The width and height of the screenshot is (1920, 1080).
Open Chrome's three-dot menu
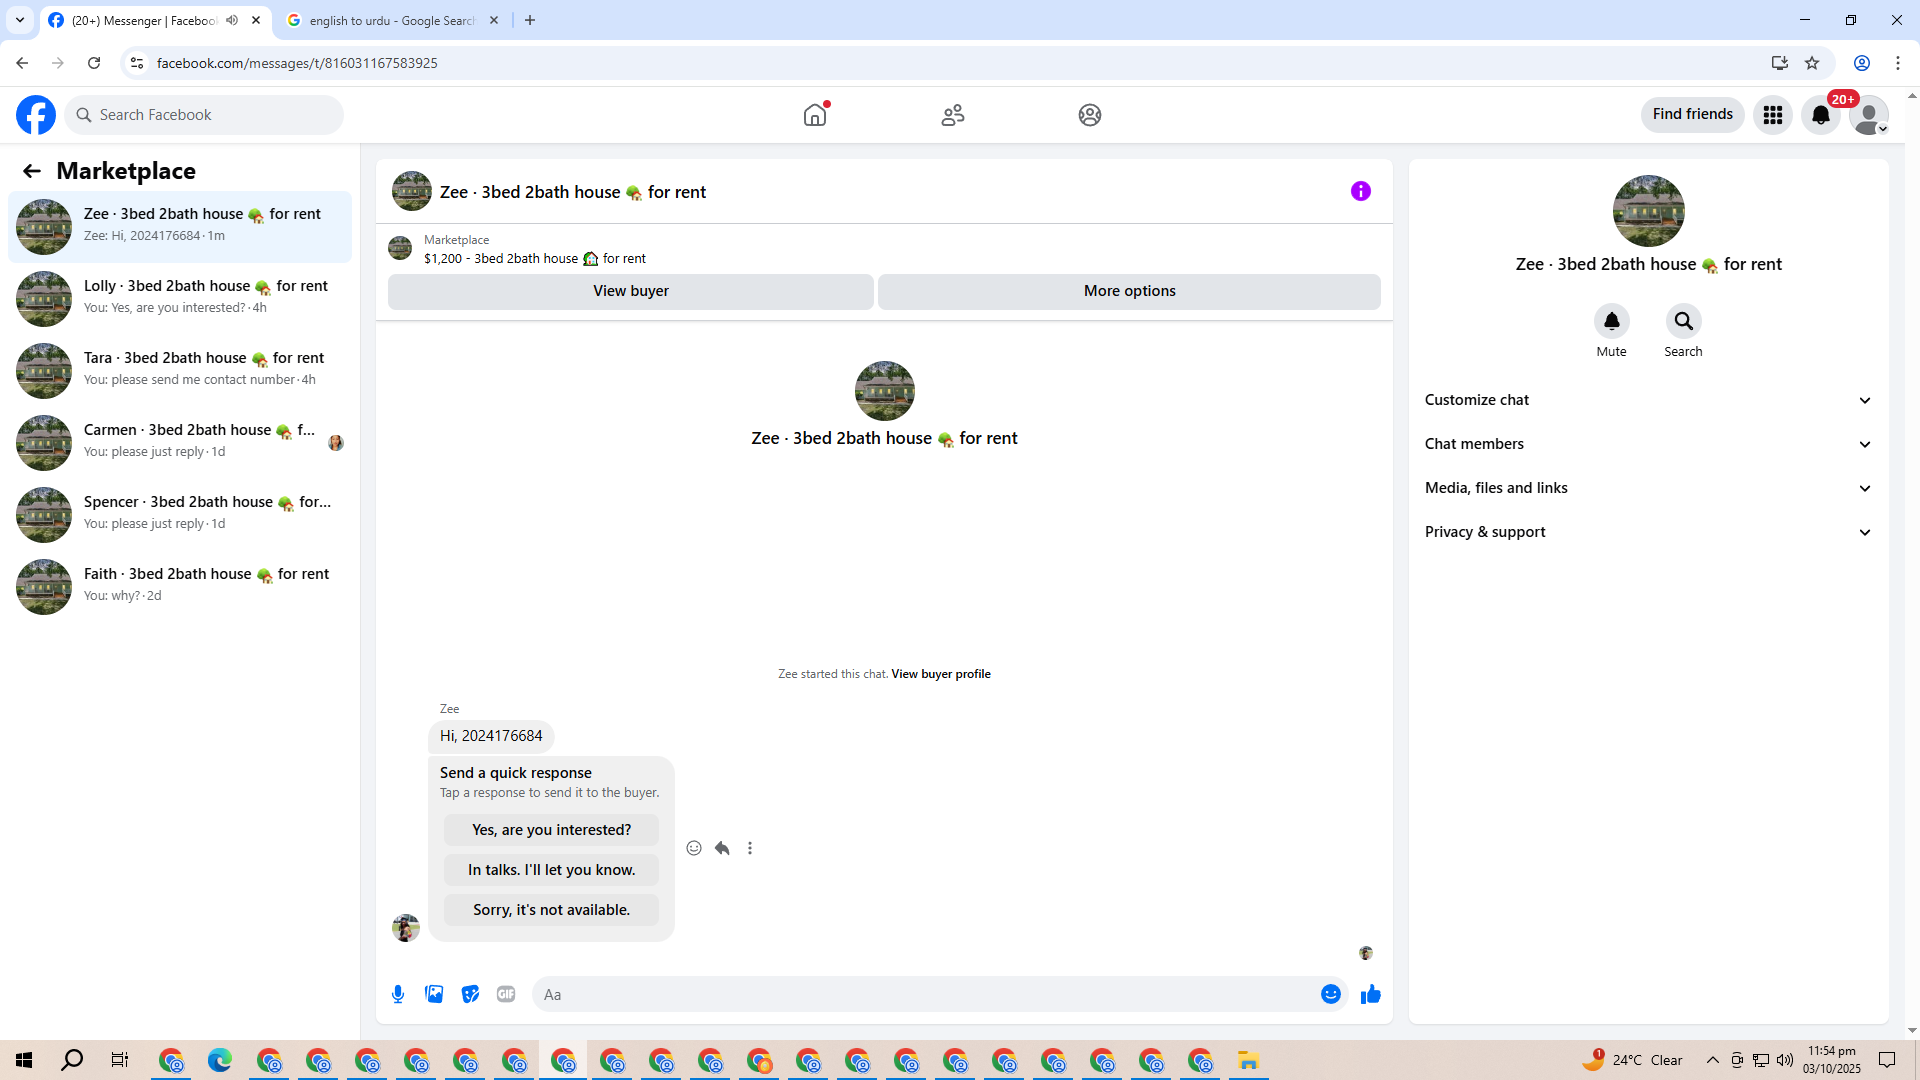click(x=1898, y=63)
